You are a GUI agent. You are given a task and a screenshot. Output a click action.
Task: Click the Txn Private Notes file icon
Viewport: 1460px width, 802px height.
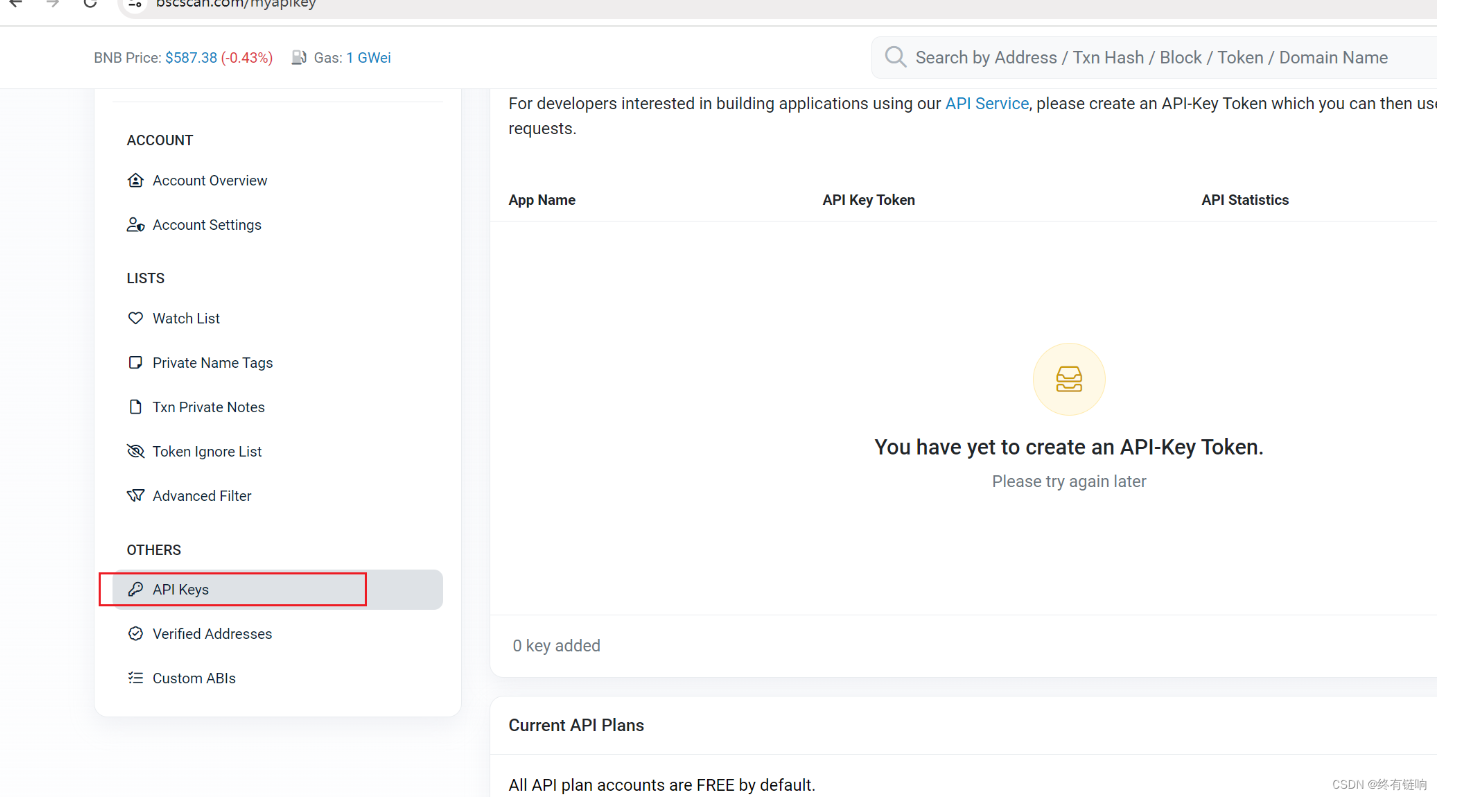[136, 407]
